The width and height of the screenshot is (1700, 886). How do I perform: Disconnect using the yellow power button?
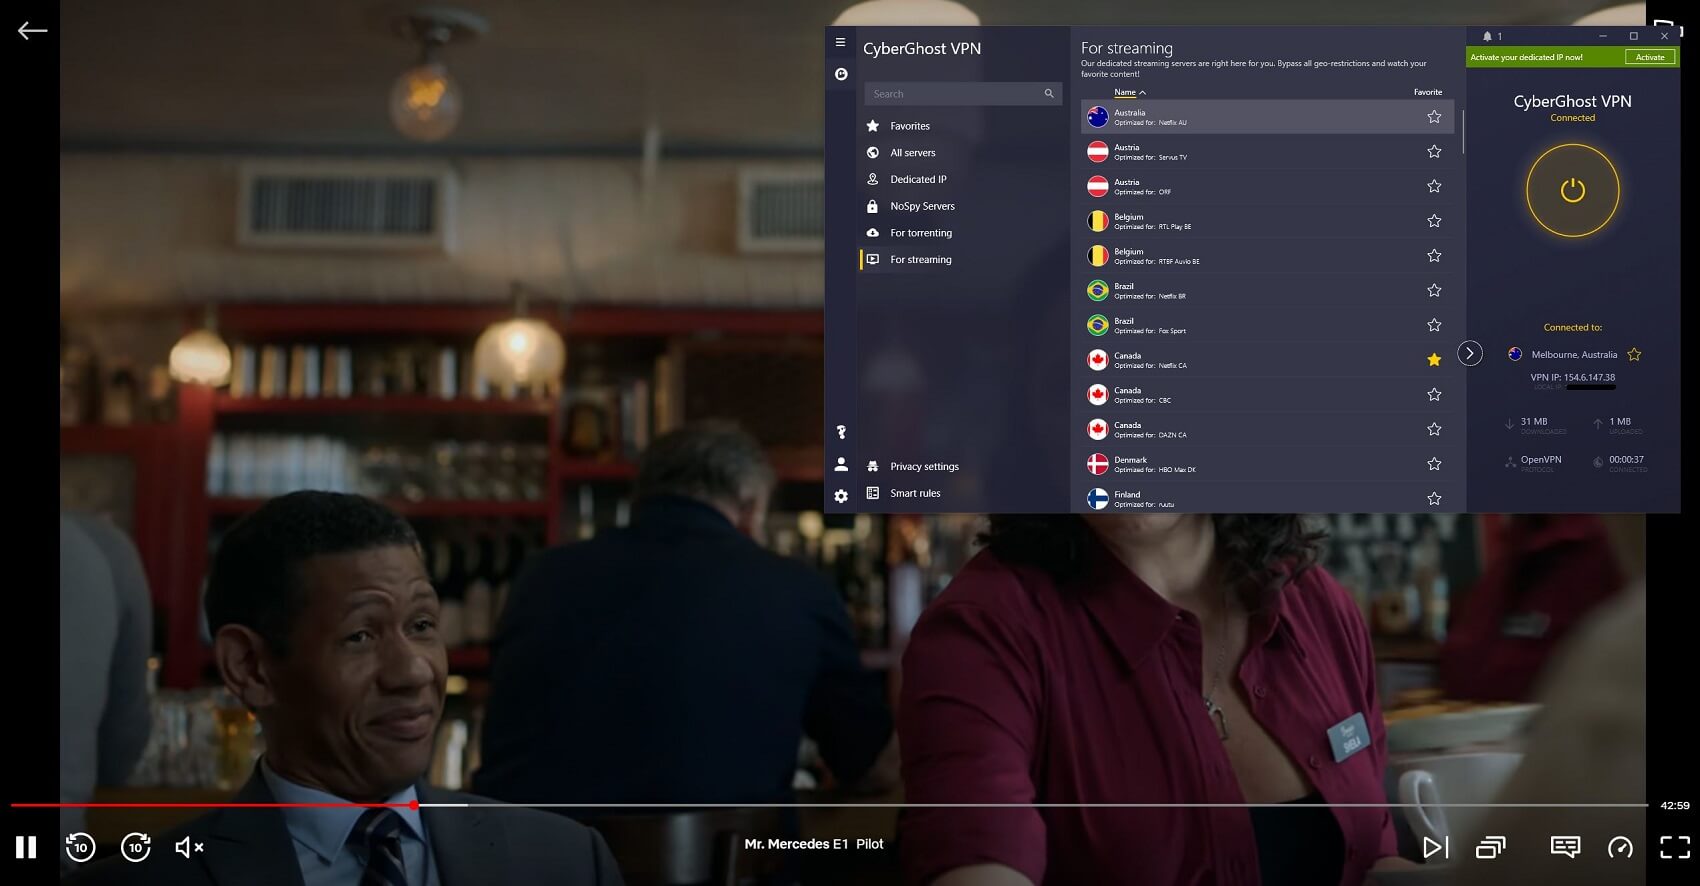pos(1572,190)
